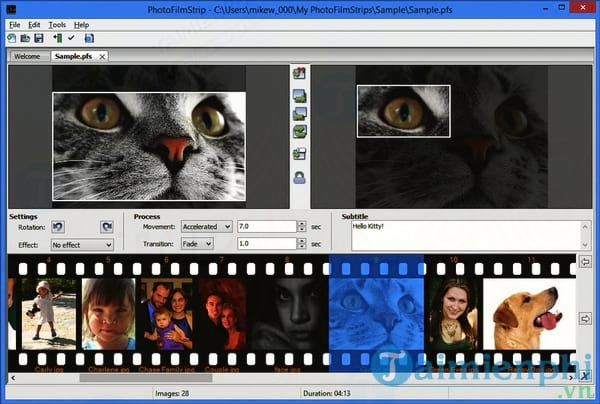Switch to the Welcome tab
Screen dimensions: 600x404
coord(27,56)
